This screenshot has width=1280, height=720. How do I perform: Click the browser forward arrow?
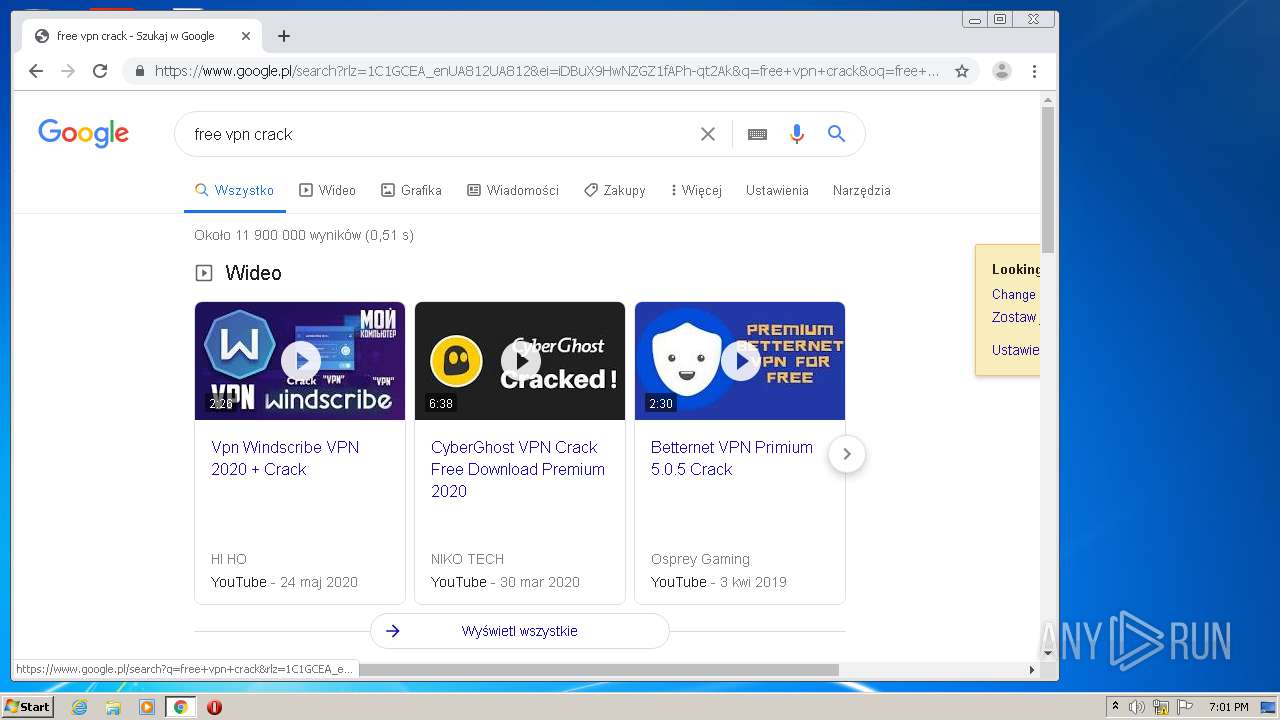coord(68,71)
